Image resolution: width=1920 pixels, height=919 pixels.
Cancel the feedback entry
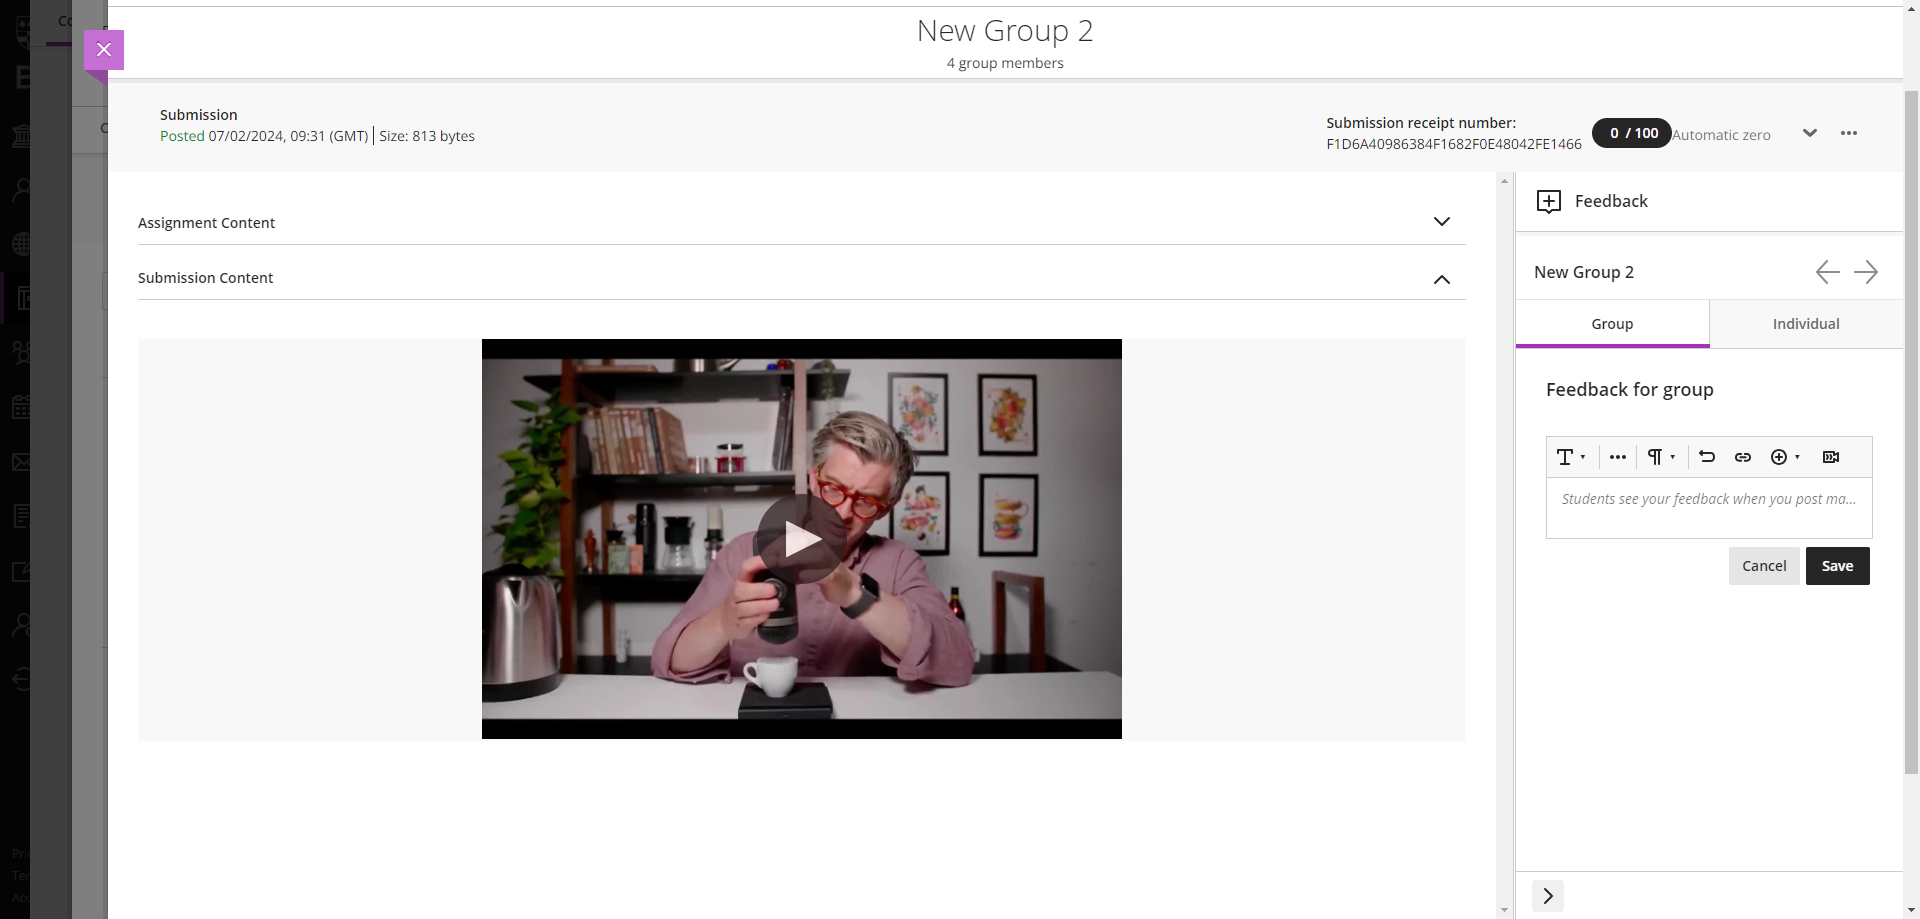pos(1764,565)
